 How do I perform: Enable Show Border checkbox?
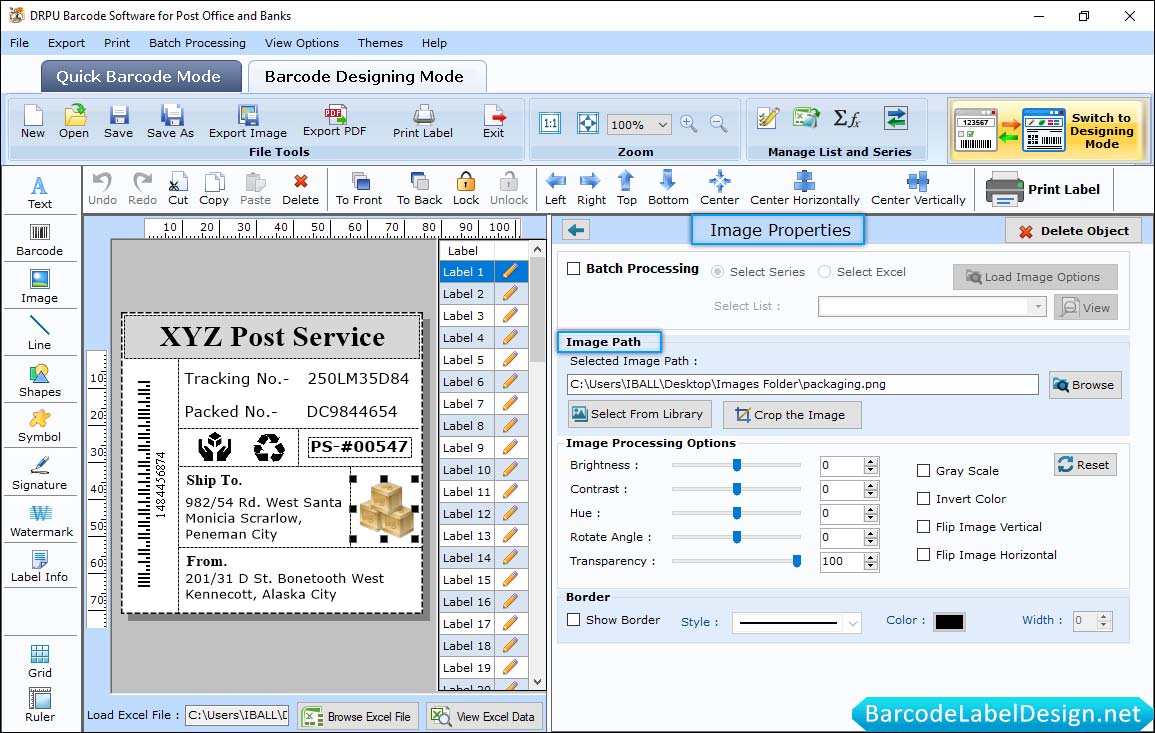point(574,620)
